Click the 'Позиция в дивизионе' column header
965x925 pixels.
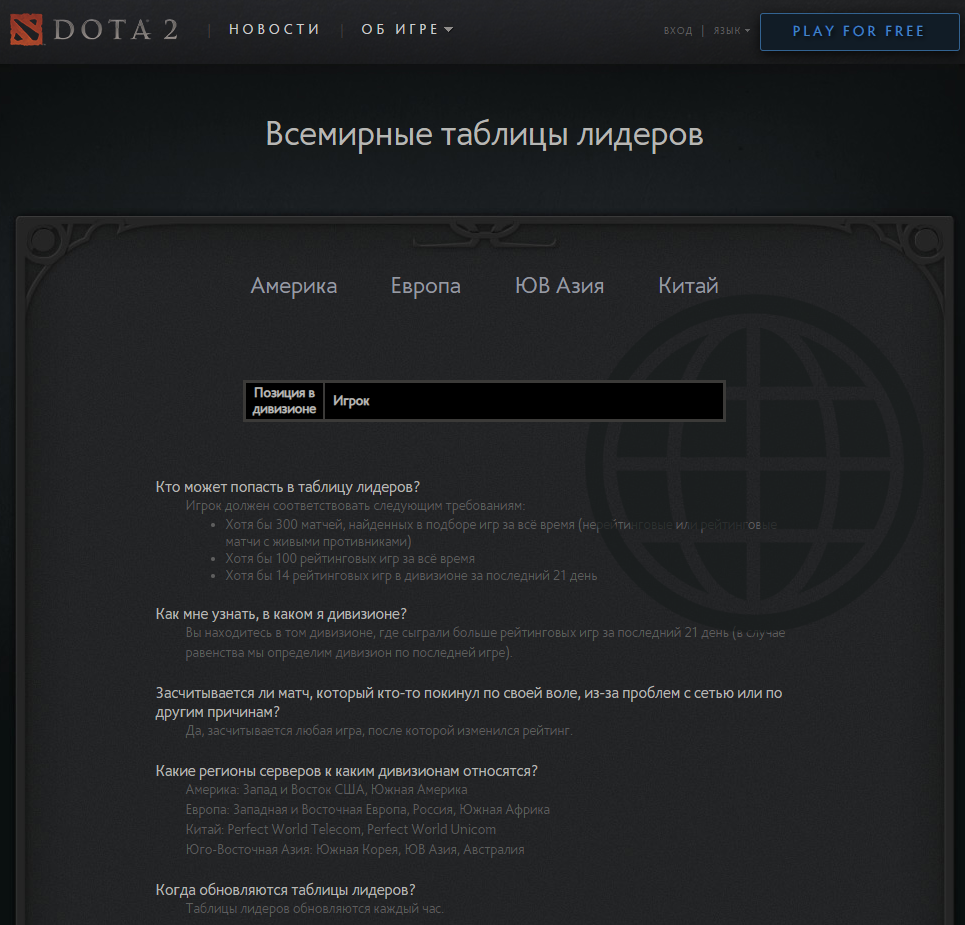(284, 400)
